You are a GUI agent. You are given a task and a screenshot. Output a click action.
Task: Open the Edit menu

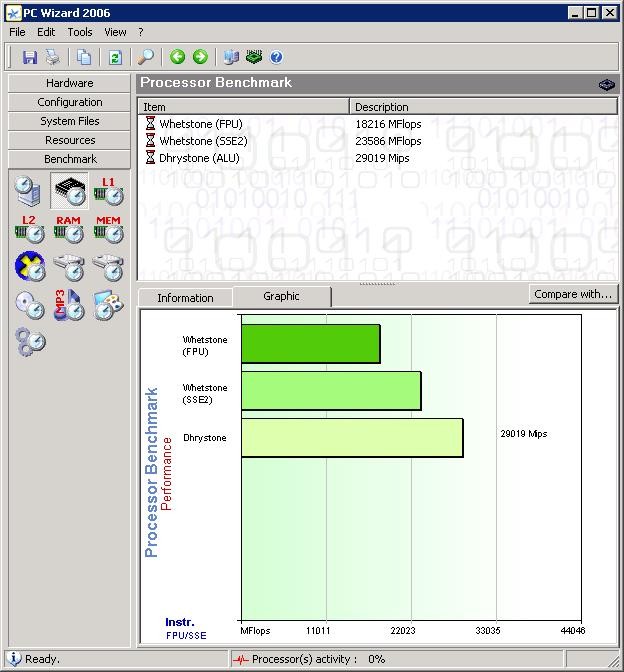(46, 32)
